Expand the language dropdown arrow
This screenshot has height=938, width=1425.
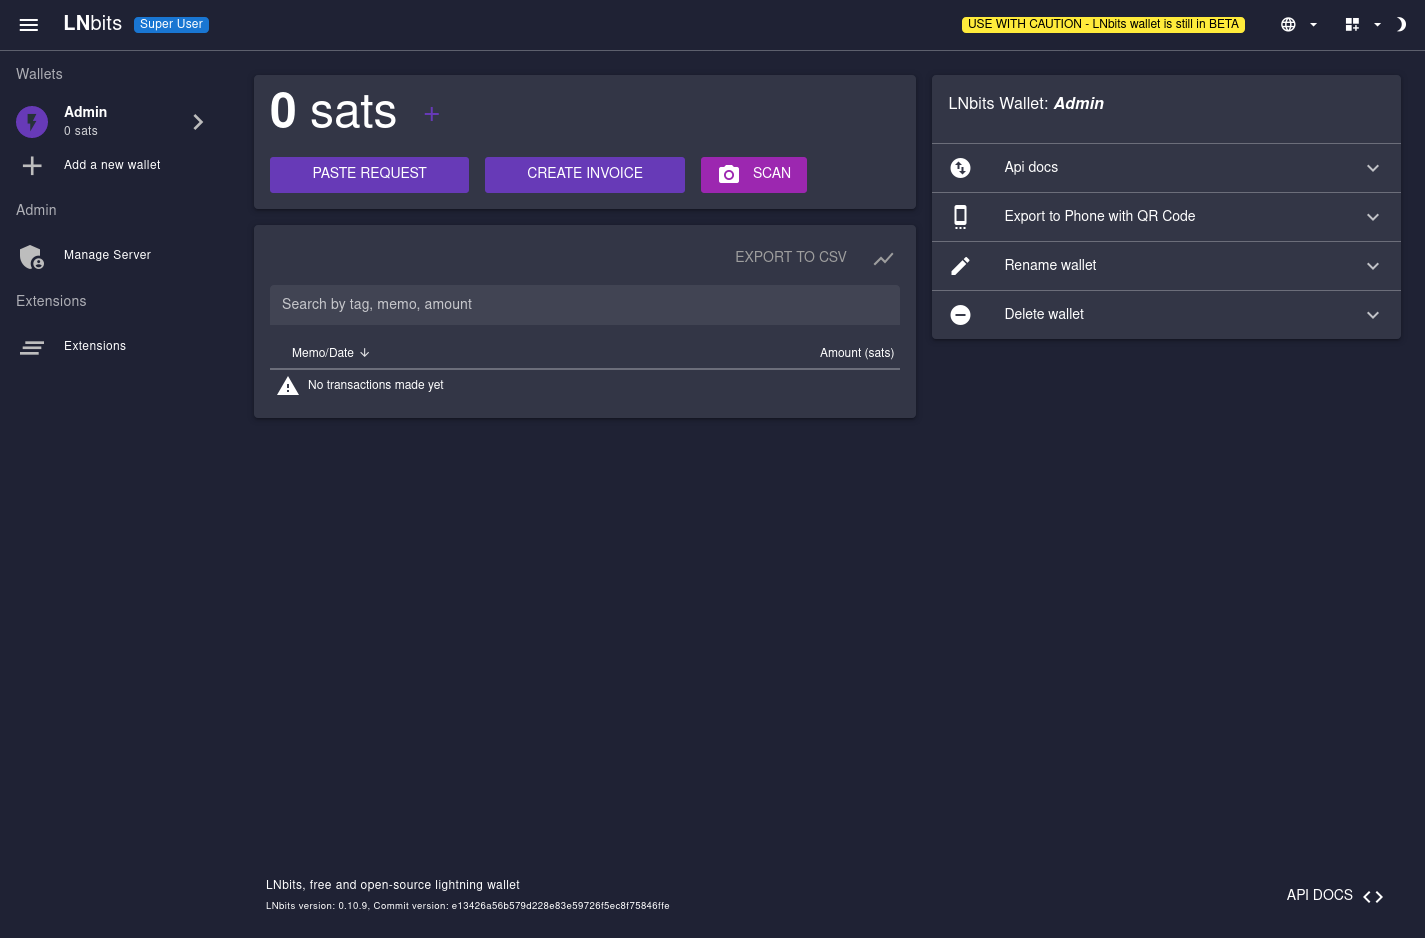(x=1313, y=25)
